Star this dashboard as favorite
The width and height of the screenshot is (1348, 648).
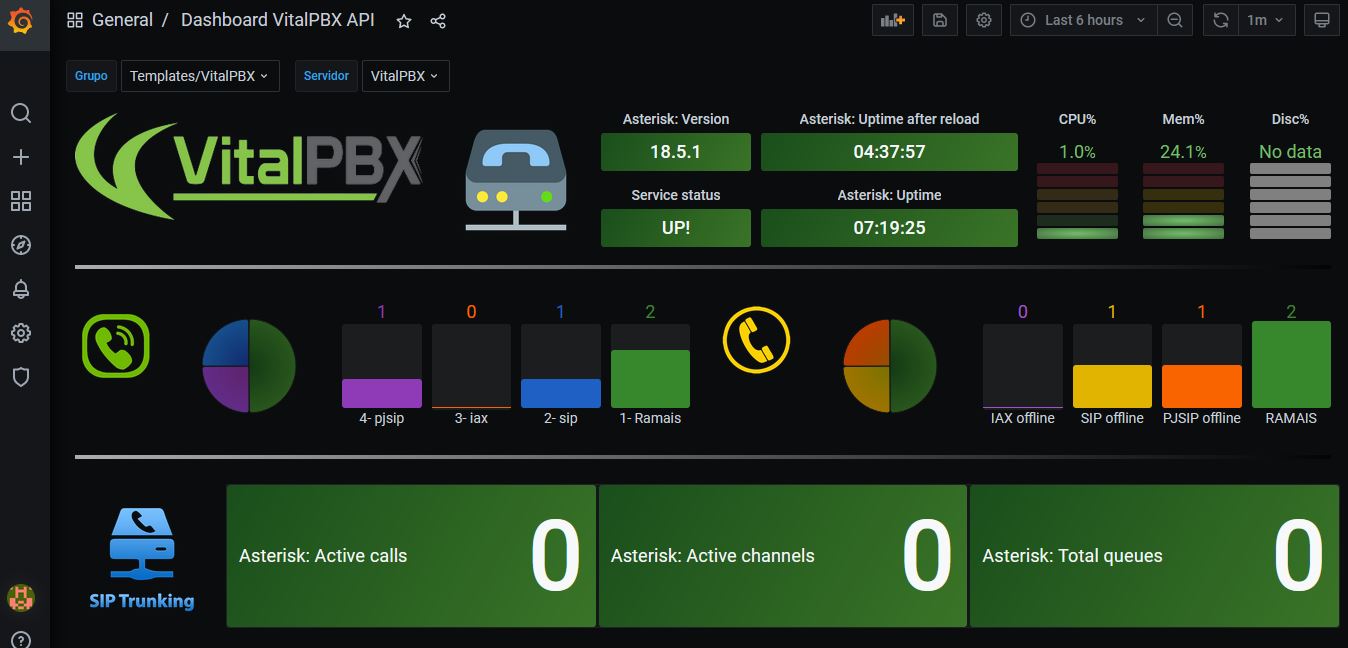point(404,21)
